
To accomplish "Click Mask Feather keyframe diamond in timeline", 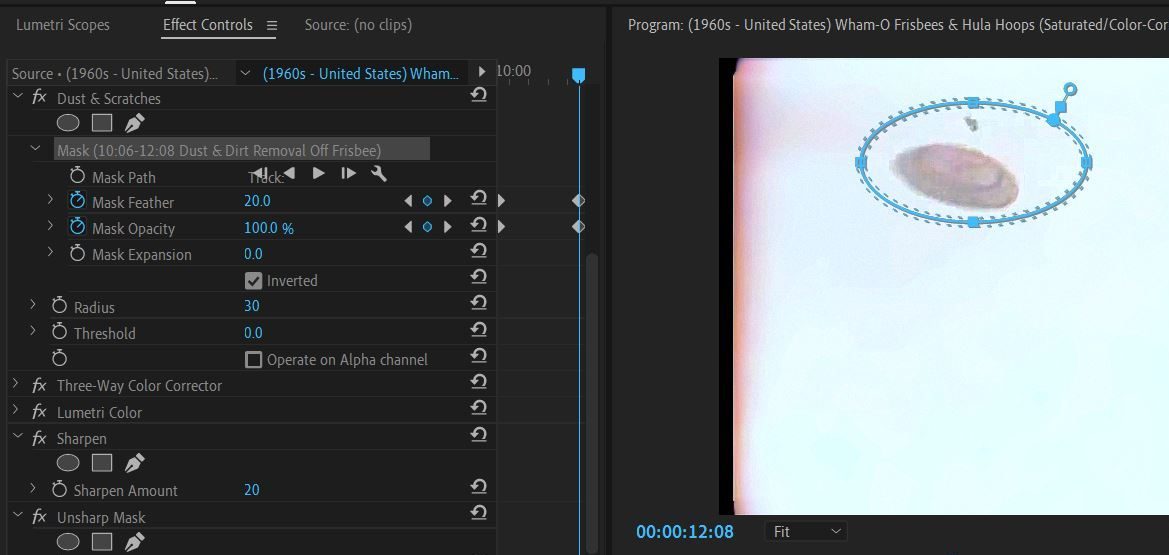I will click(579, 201).
